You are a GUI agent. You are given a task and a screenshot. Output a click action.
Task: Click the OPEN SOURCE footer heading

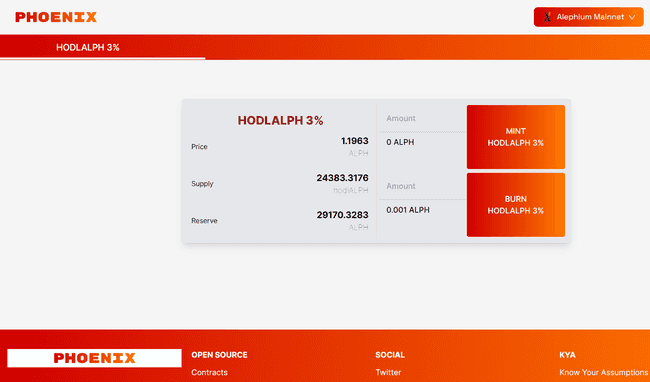pyautogui.click(x=219, y=355)
